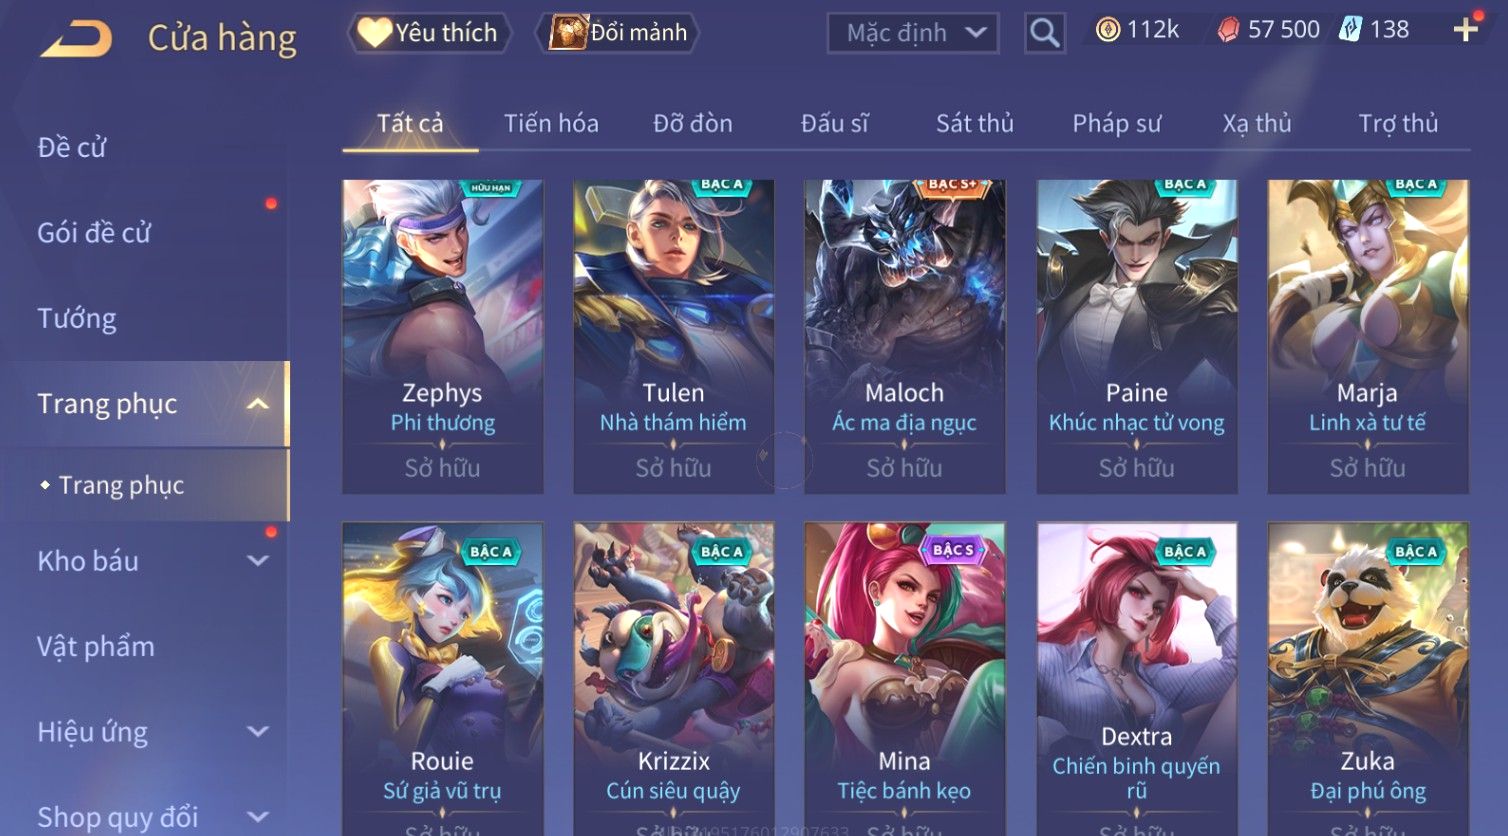Tap the red ruby currency icon
Viewport: 1508px width, 836px height.
[x=1228, y=30]
